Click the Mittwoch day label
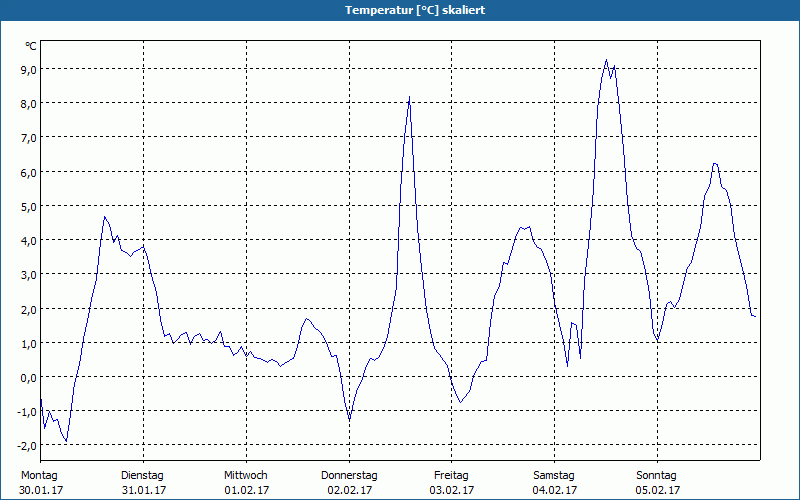Image resolution: width=800 pixels, height=500 pixels. click(x=245, y=476)
